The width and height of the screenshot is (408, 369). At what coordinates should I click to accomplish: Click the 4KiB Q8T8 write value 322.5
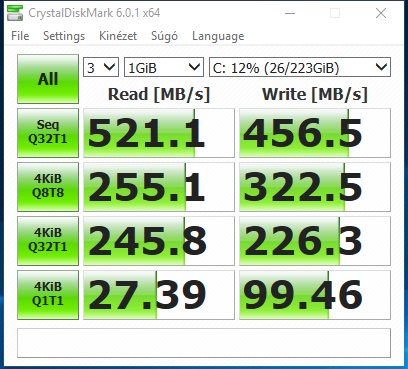pos(315,187)
